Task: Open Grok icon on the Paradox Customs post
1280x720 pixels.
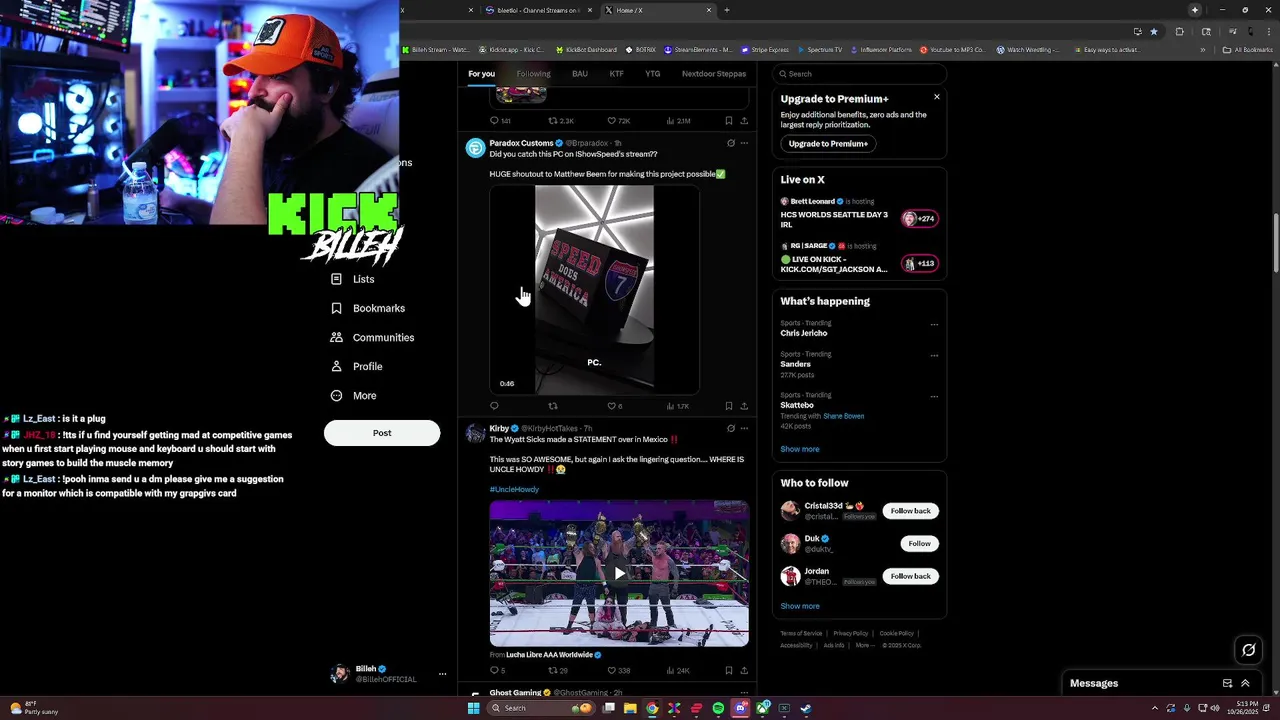Action: (x=731, y=143)
